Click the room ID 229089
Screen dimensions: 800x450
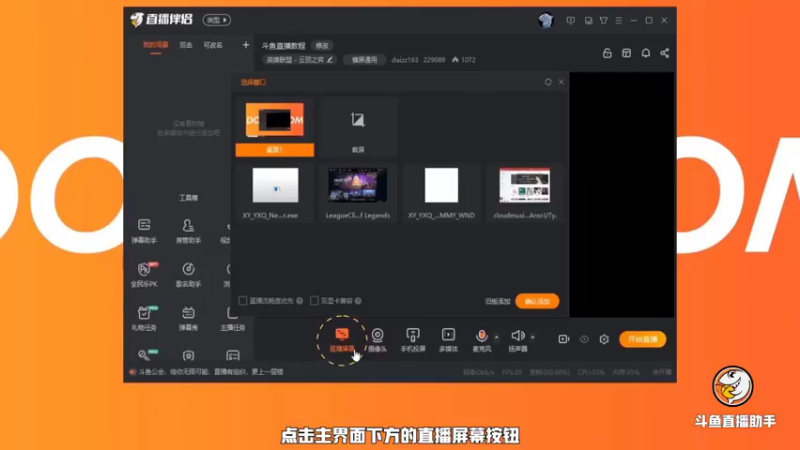(434, 60)
